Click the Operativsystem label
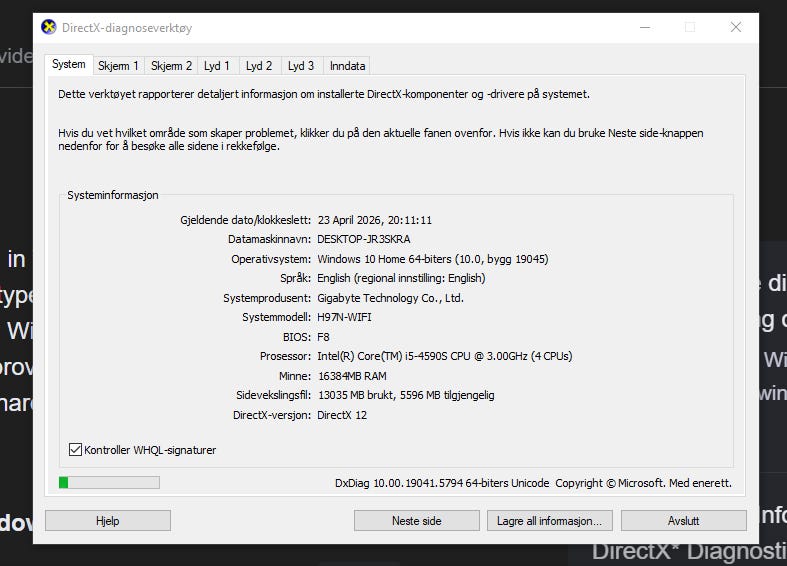 (x=271, y=259)
